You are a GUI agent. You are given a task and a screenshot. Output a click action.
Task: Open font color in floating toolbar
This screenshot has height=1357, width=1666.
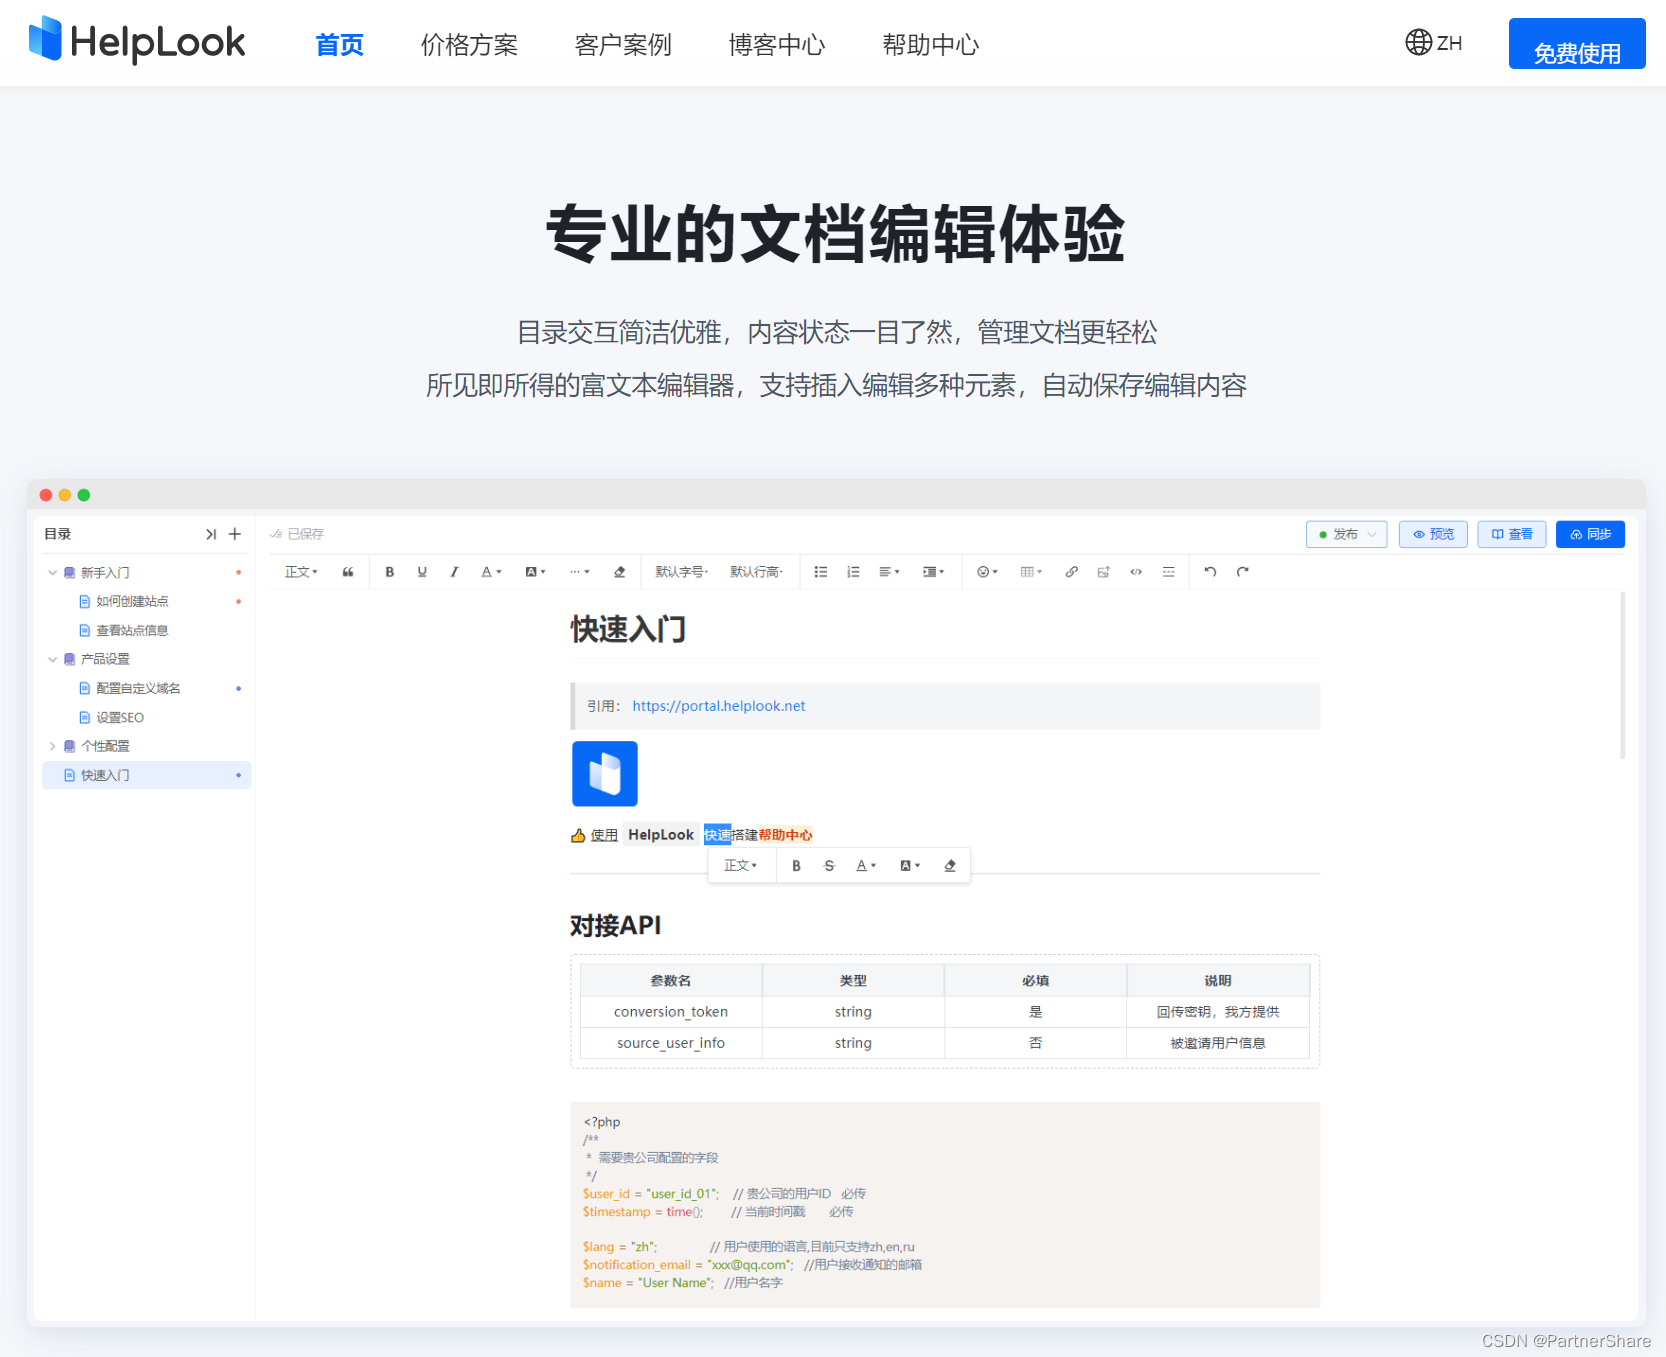pos(866,866)
